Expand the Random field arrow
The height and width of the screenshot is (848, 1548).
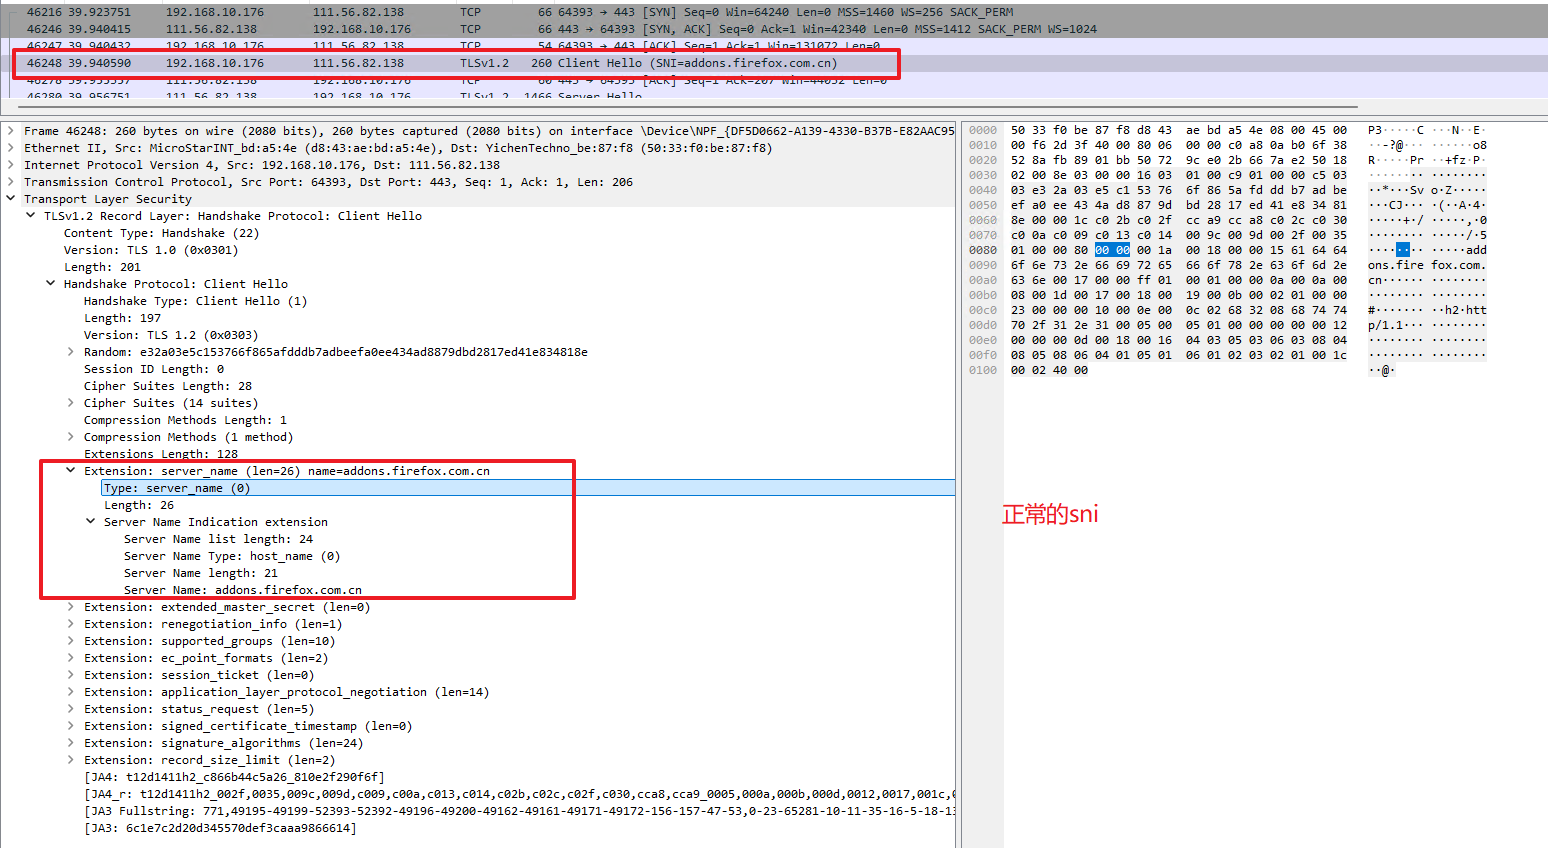[71, 352]
